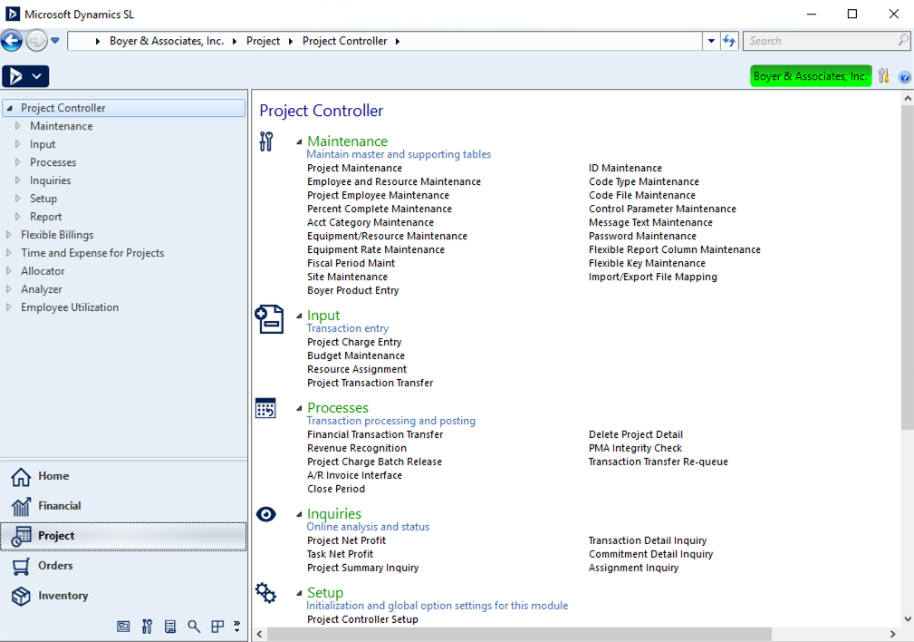Viewport: 914px width, 642px height.
Task: Open the Commitment Detail Inquiry link
Action: tap(651, 554)
